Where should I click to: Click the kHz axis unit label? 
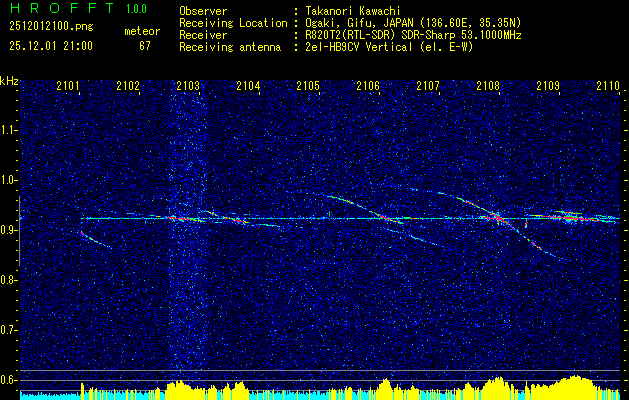tap(9, 81)
